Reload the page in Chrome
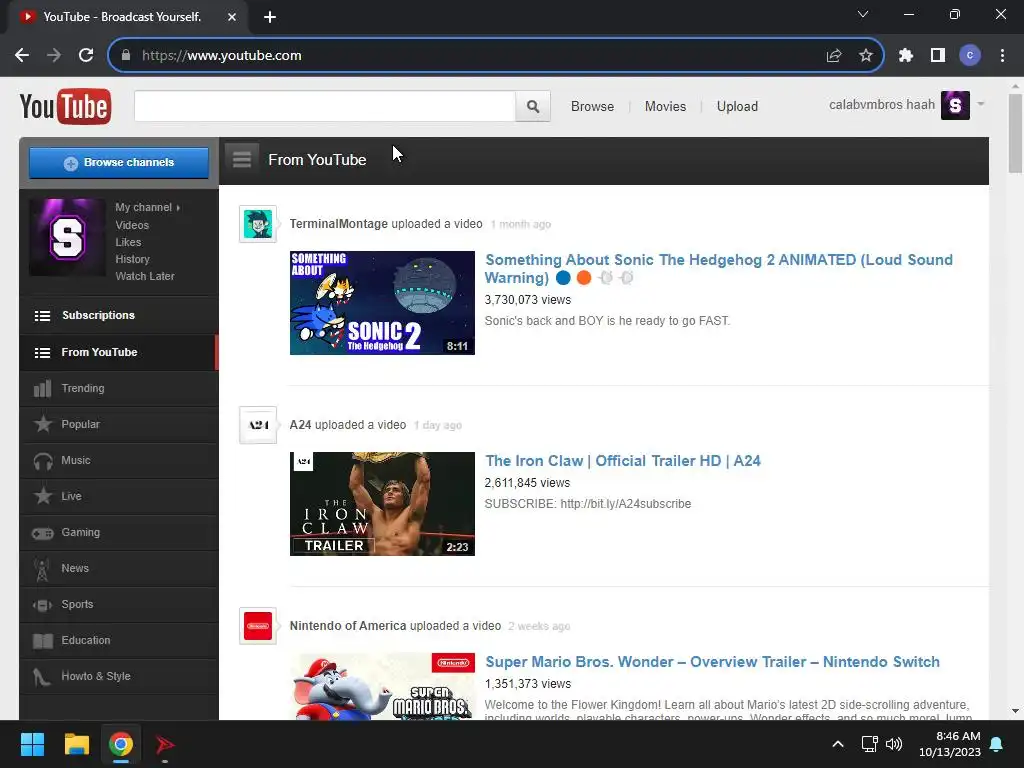This screenshot has height=768, width=1024. [86, 56]
